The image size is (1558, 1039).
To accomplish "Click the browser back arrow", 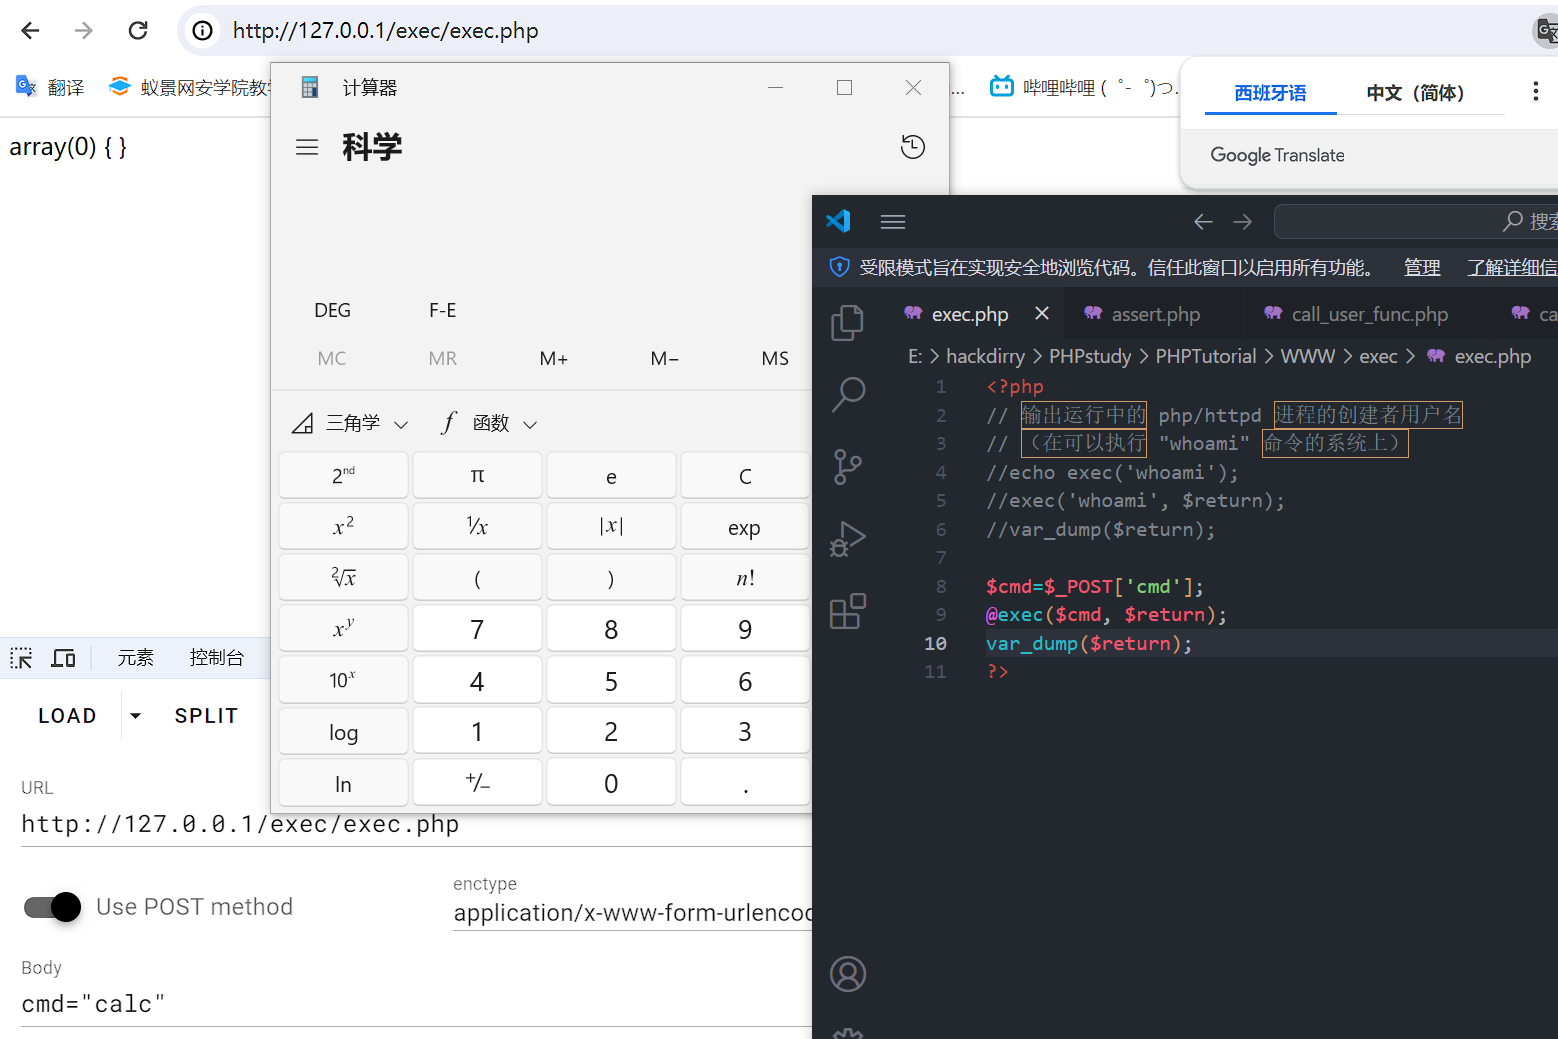I will [x=30, y=30].
